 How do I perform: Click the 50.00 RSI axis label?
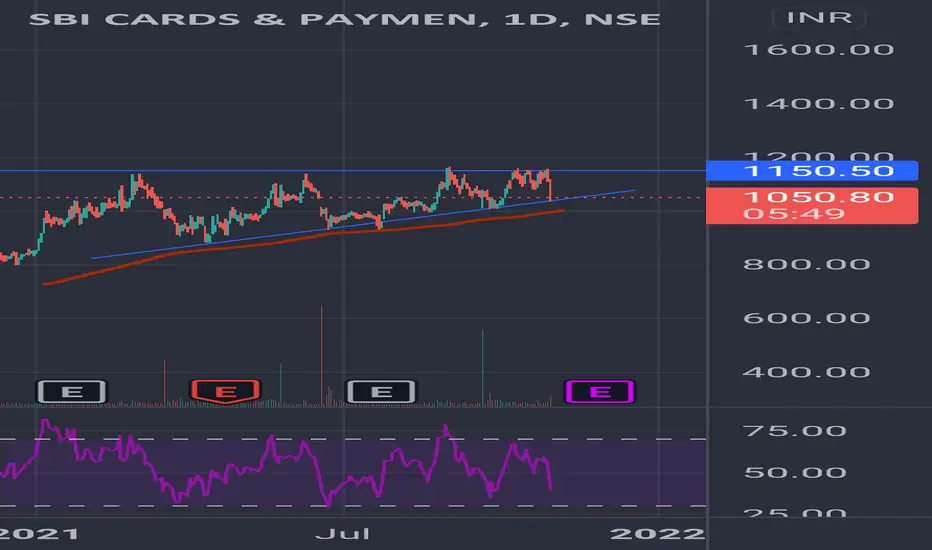click(x=795, y=473)
